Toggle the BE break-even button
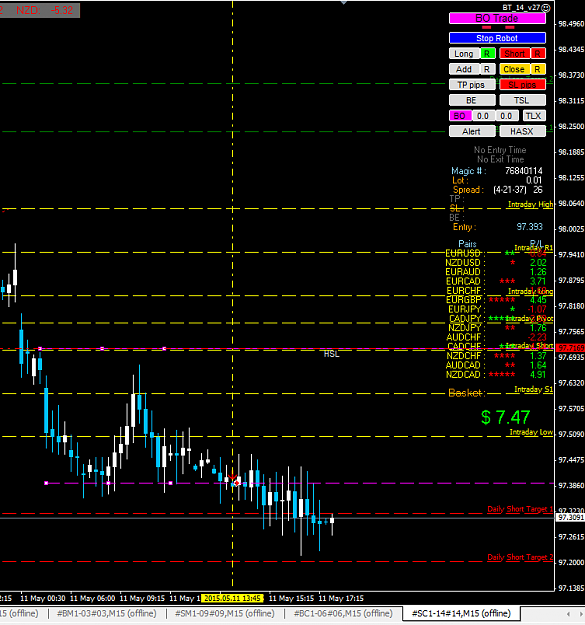The width and height of the screenshot is (585, 625). 472,100
